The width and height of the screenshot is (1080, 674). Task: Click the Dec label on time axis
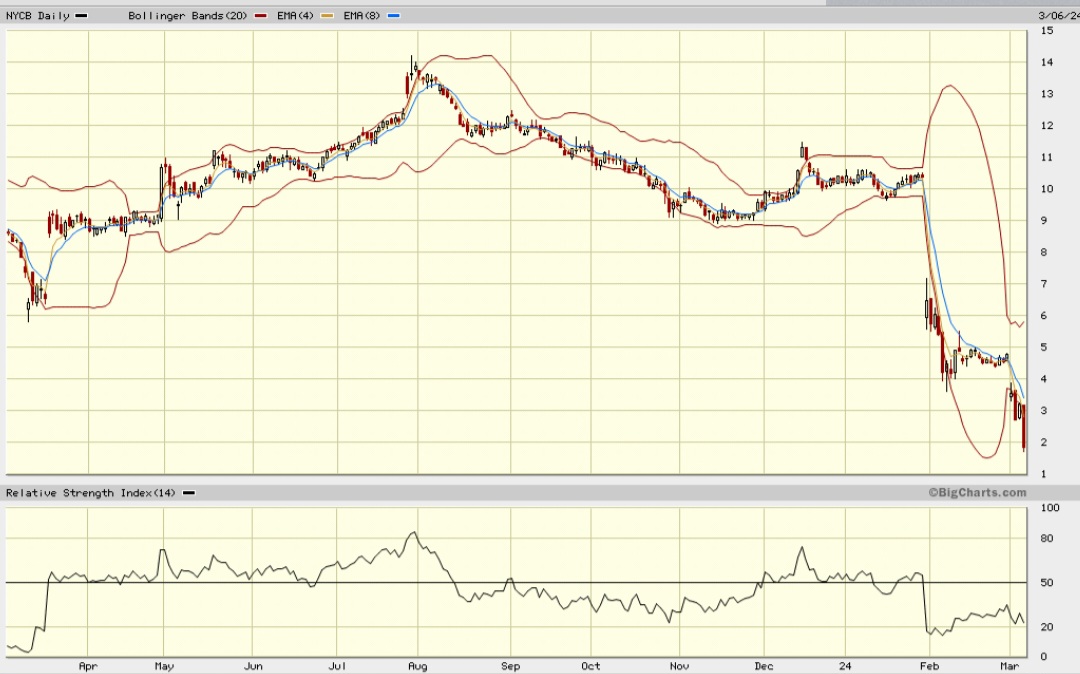tap(764, 666)
